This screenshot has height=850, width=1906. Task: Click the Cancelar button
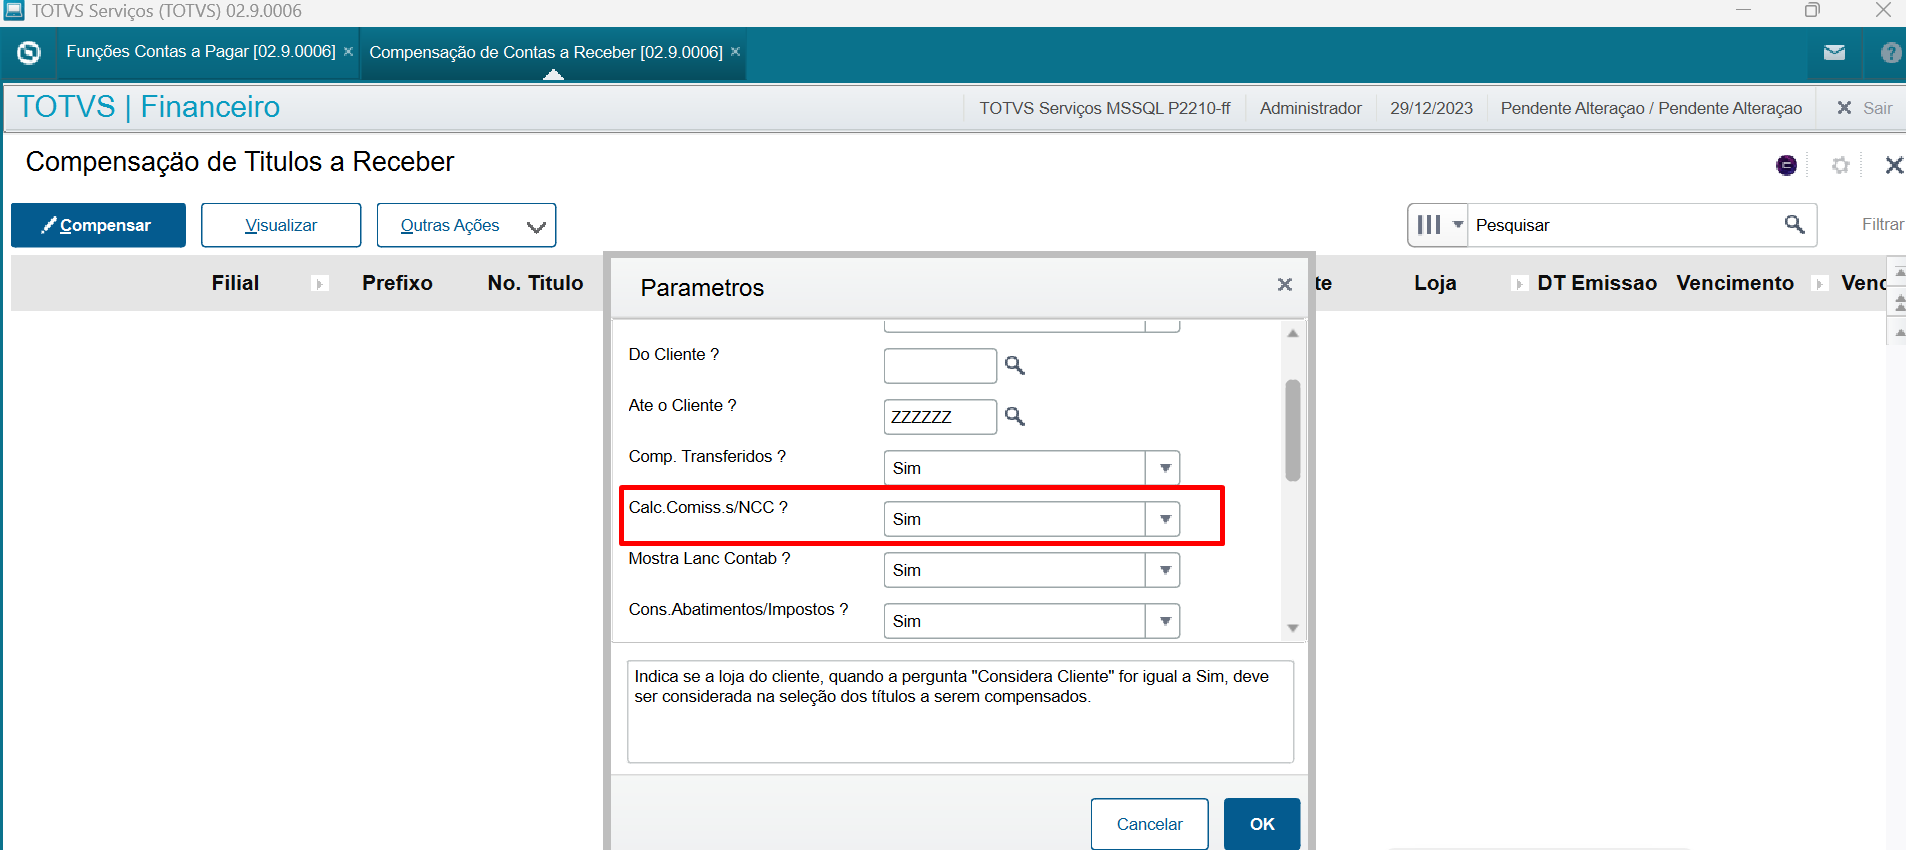pos(1149,824)
